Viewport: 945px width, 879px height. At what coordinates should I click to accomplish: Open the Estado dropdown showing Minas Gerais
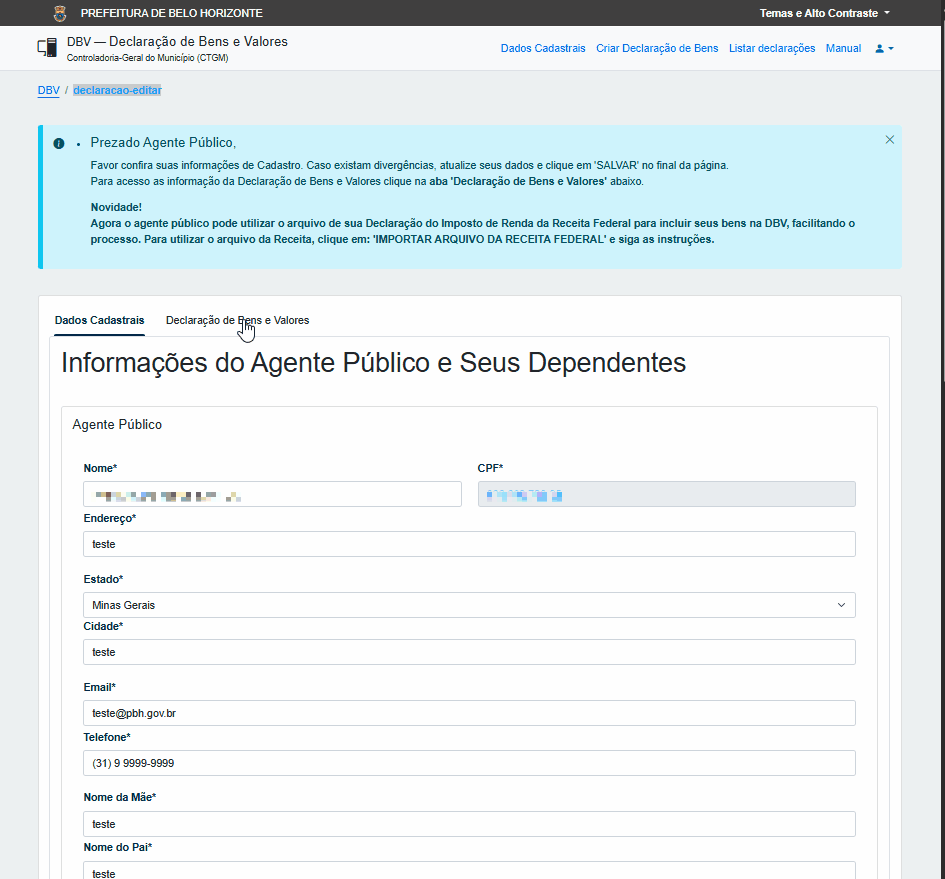click(x=469, y=605)
